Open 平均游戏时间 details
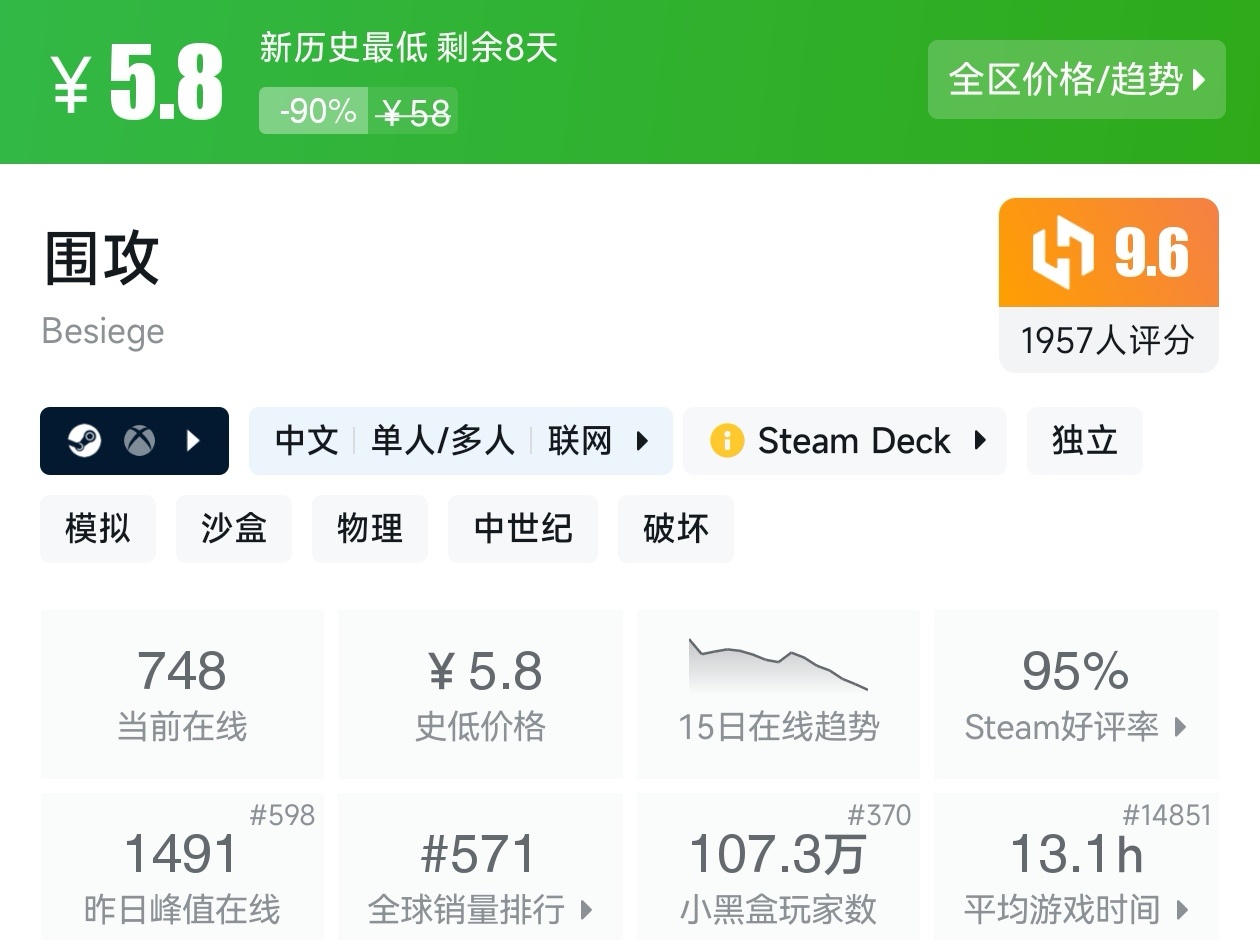 [1076, 909]
